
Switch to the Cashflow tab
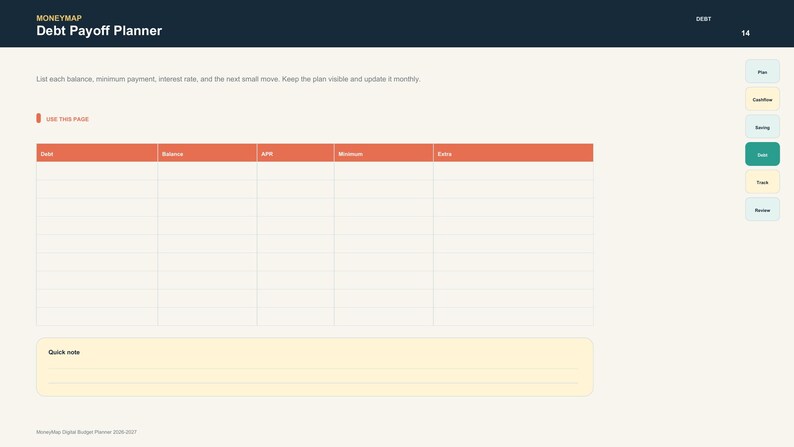tap(762, 99)
